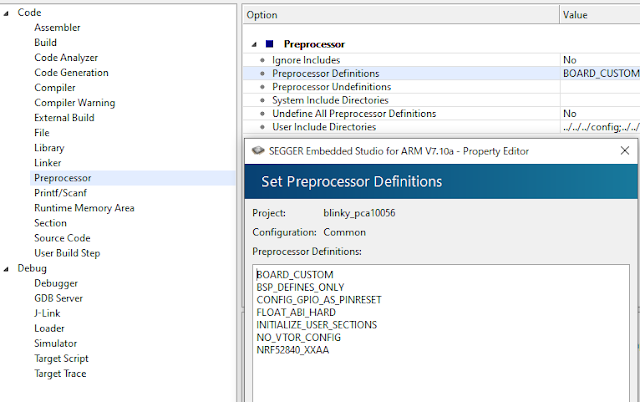Click the ../../../config value cell

coord(601,127)
